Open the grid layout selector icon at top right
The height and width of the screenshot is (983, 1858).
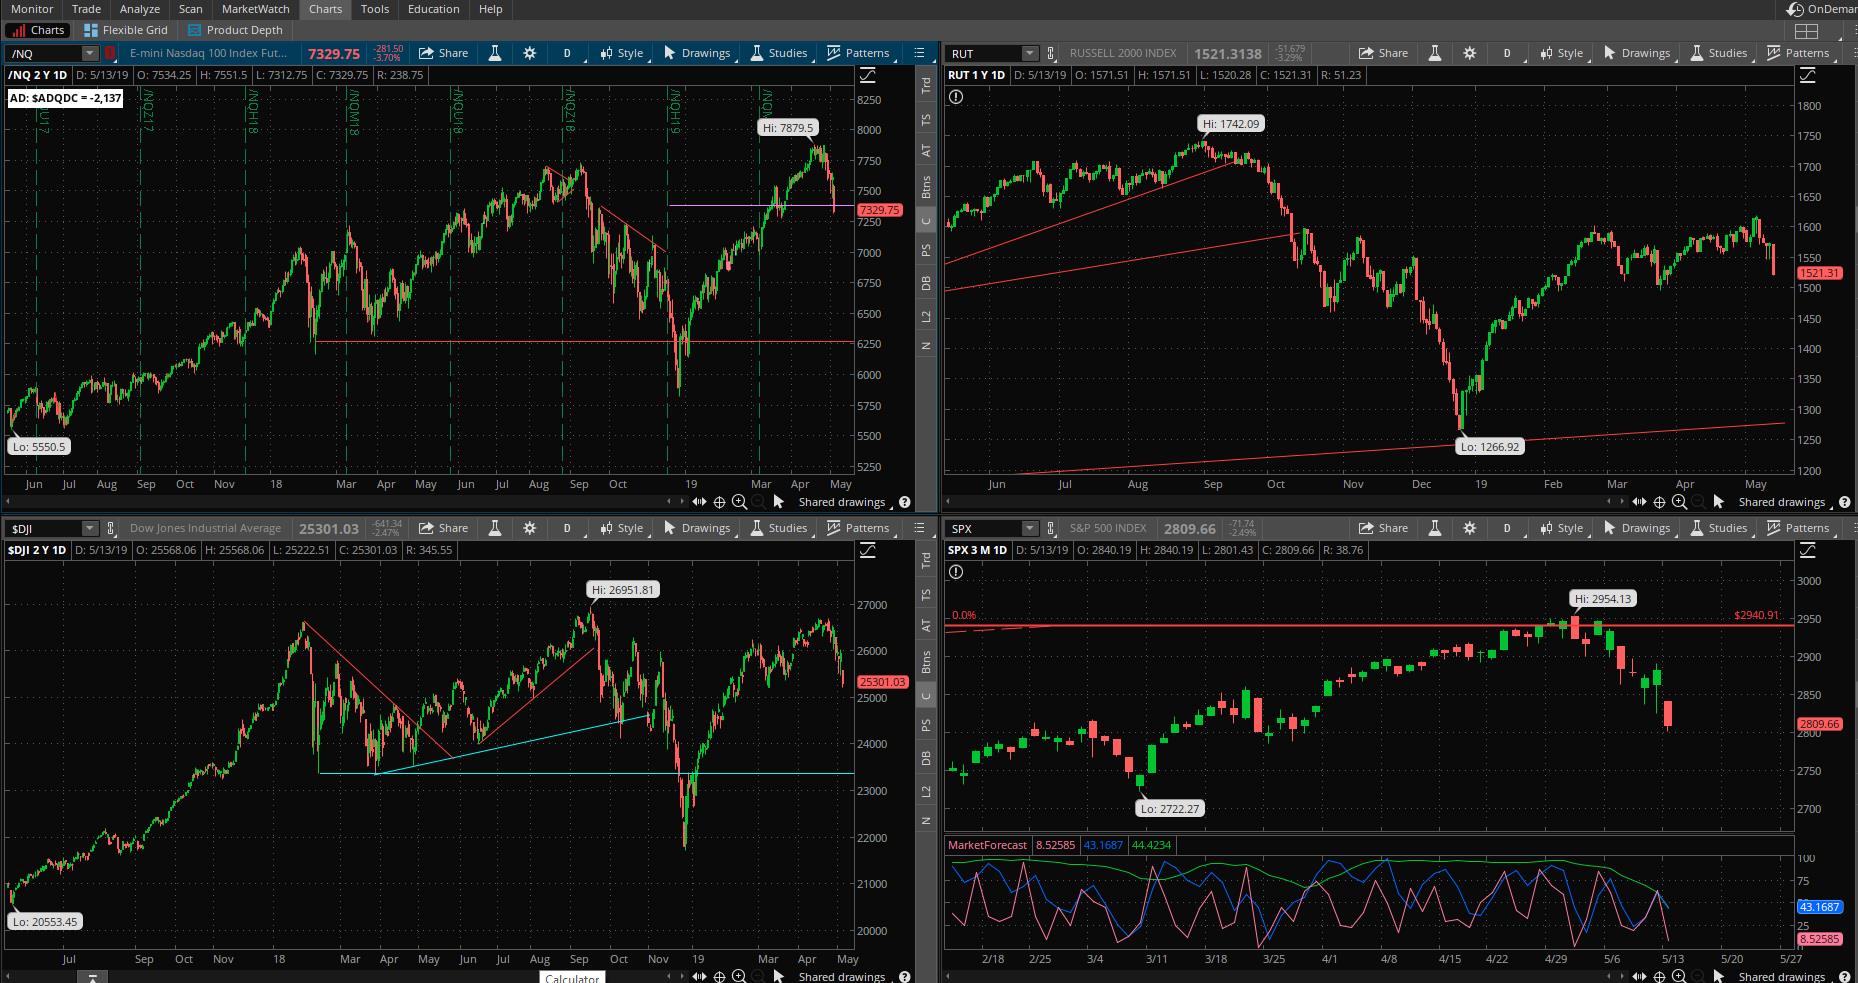point(1807,31)
